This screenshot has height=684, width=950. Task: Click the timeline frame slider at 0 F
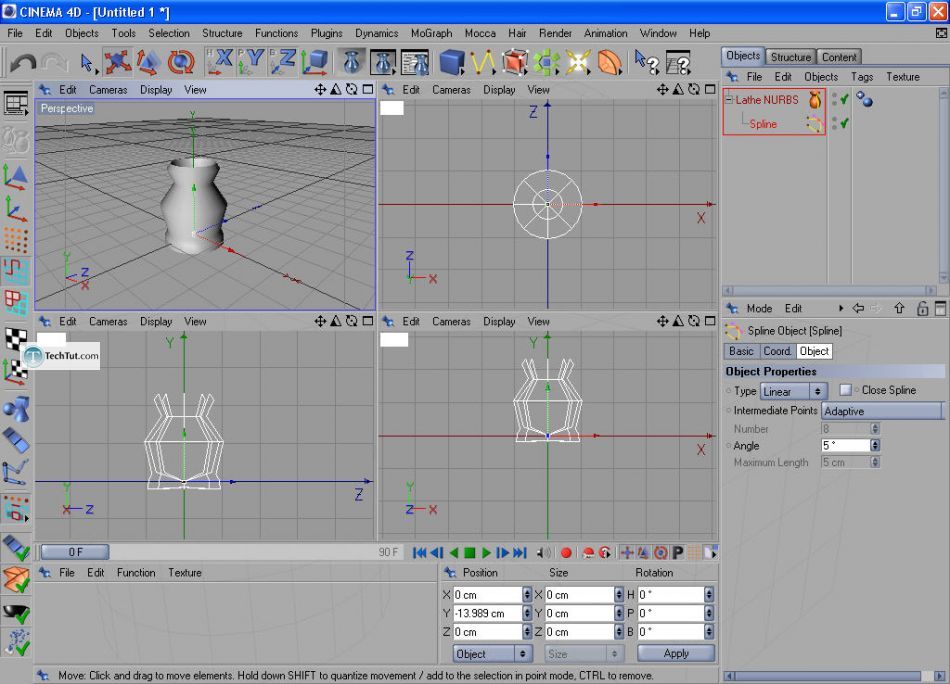coord(76,552)
